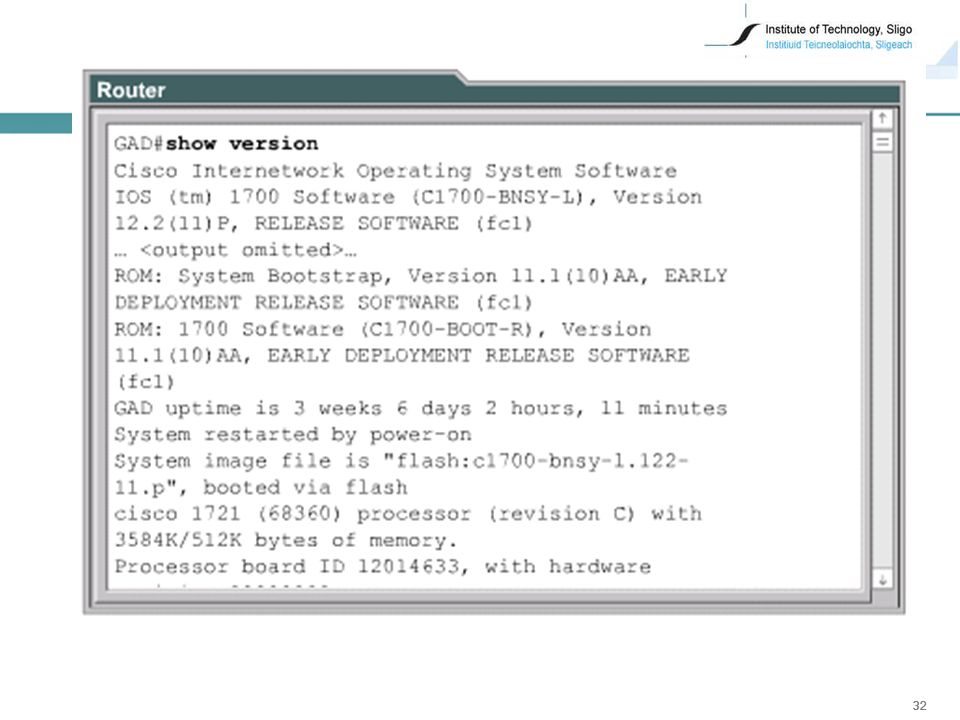Click 'DEPLOYMENT RELEASE SOFTWARE (fc1)' line
The image size is (960, 720).
click(323, 302)
